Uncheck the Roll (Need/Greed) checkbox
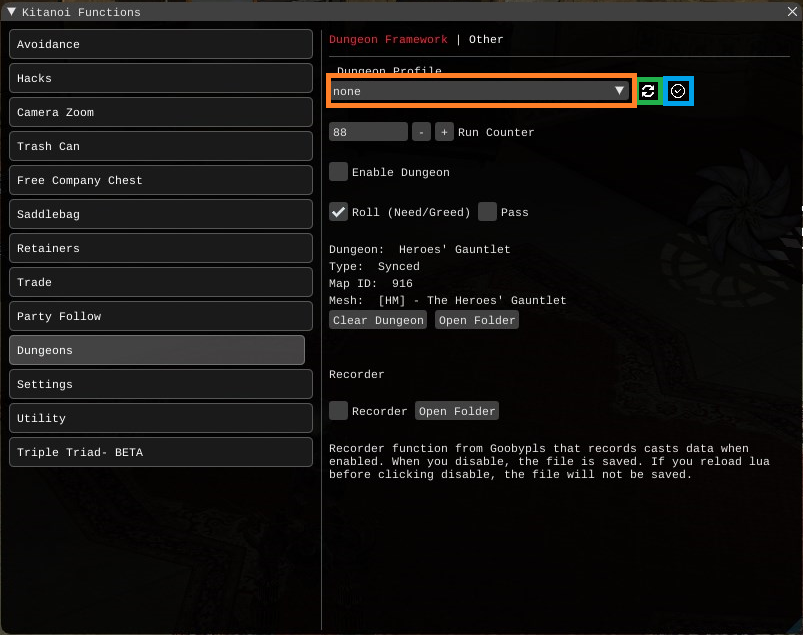Screen dimensions: 803x635 tap(339, 212)
